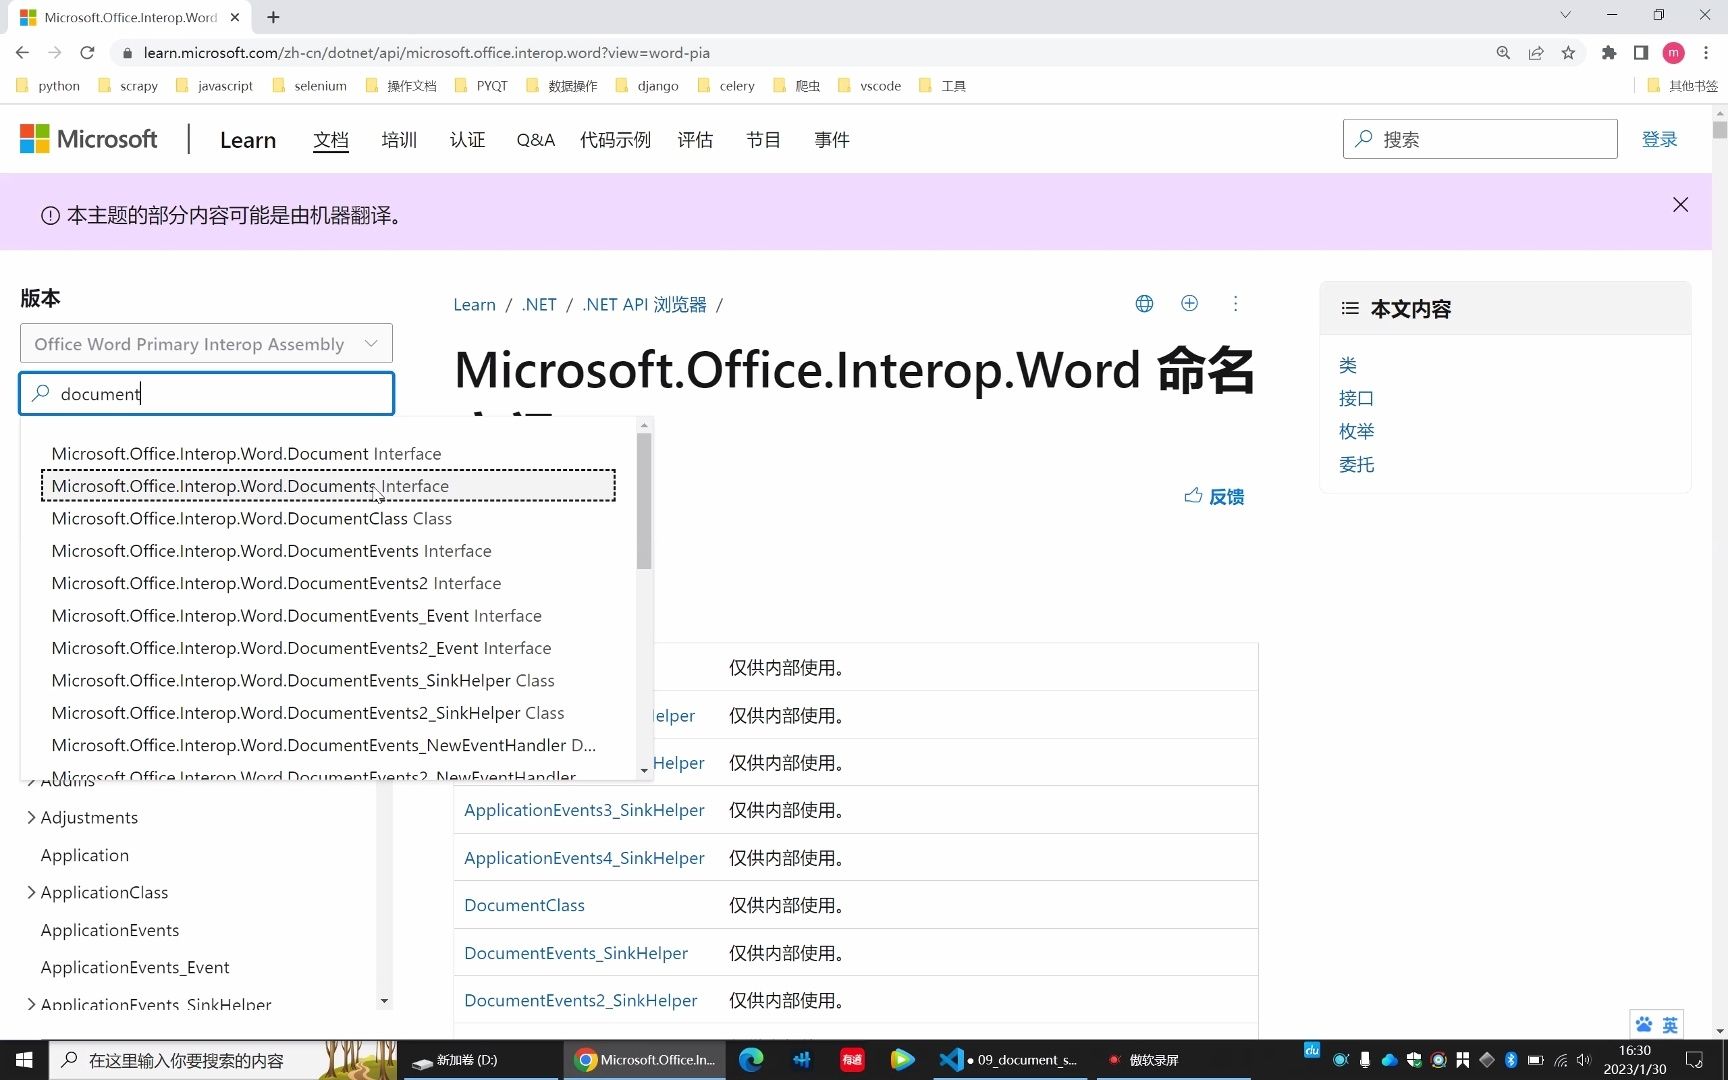Click the circled plus add-to-collection icon
This screenshot has width=1728, height=1080.
(1189, 303)
